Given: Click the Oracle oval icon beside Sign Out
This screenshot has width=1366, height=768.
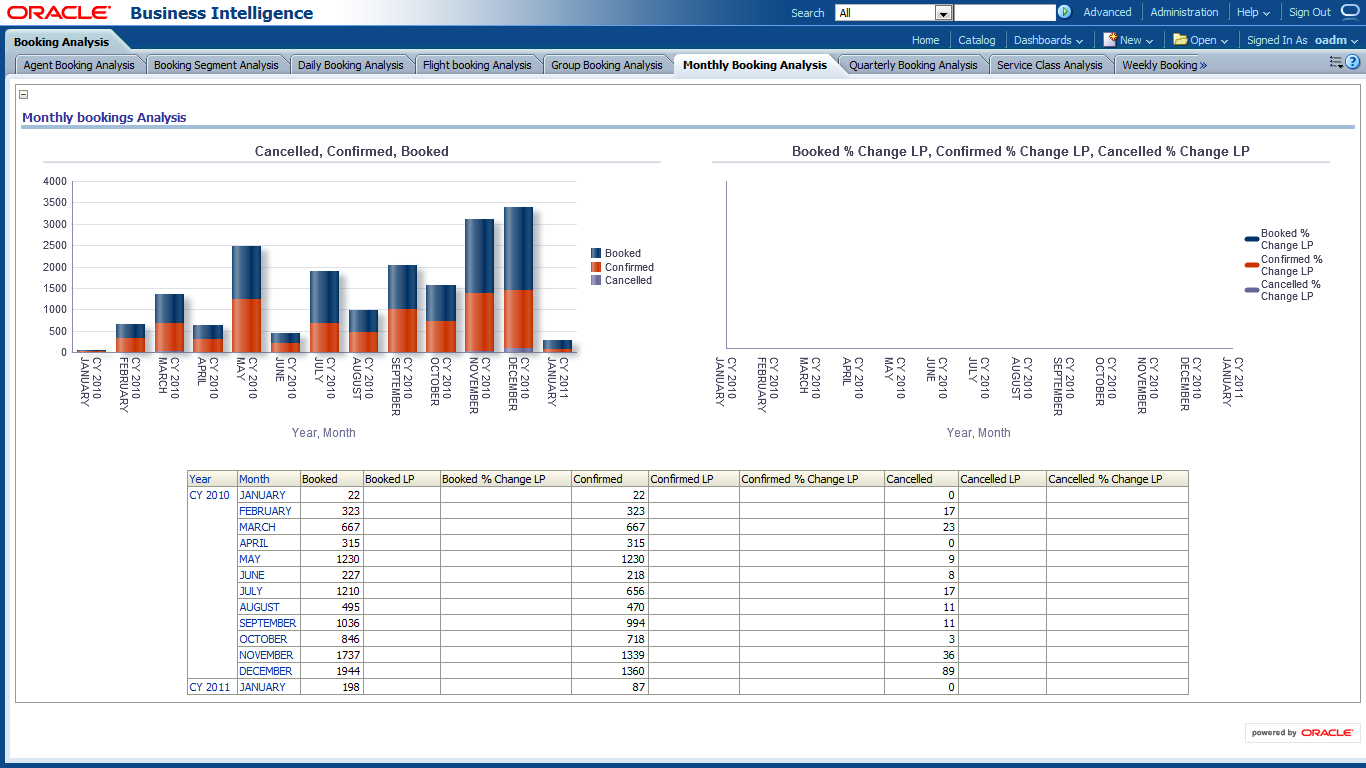Looking at the screenshot, I should click(1349, 13).
